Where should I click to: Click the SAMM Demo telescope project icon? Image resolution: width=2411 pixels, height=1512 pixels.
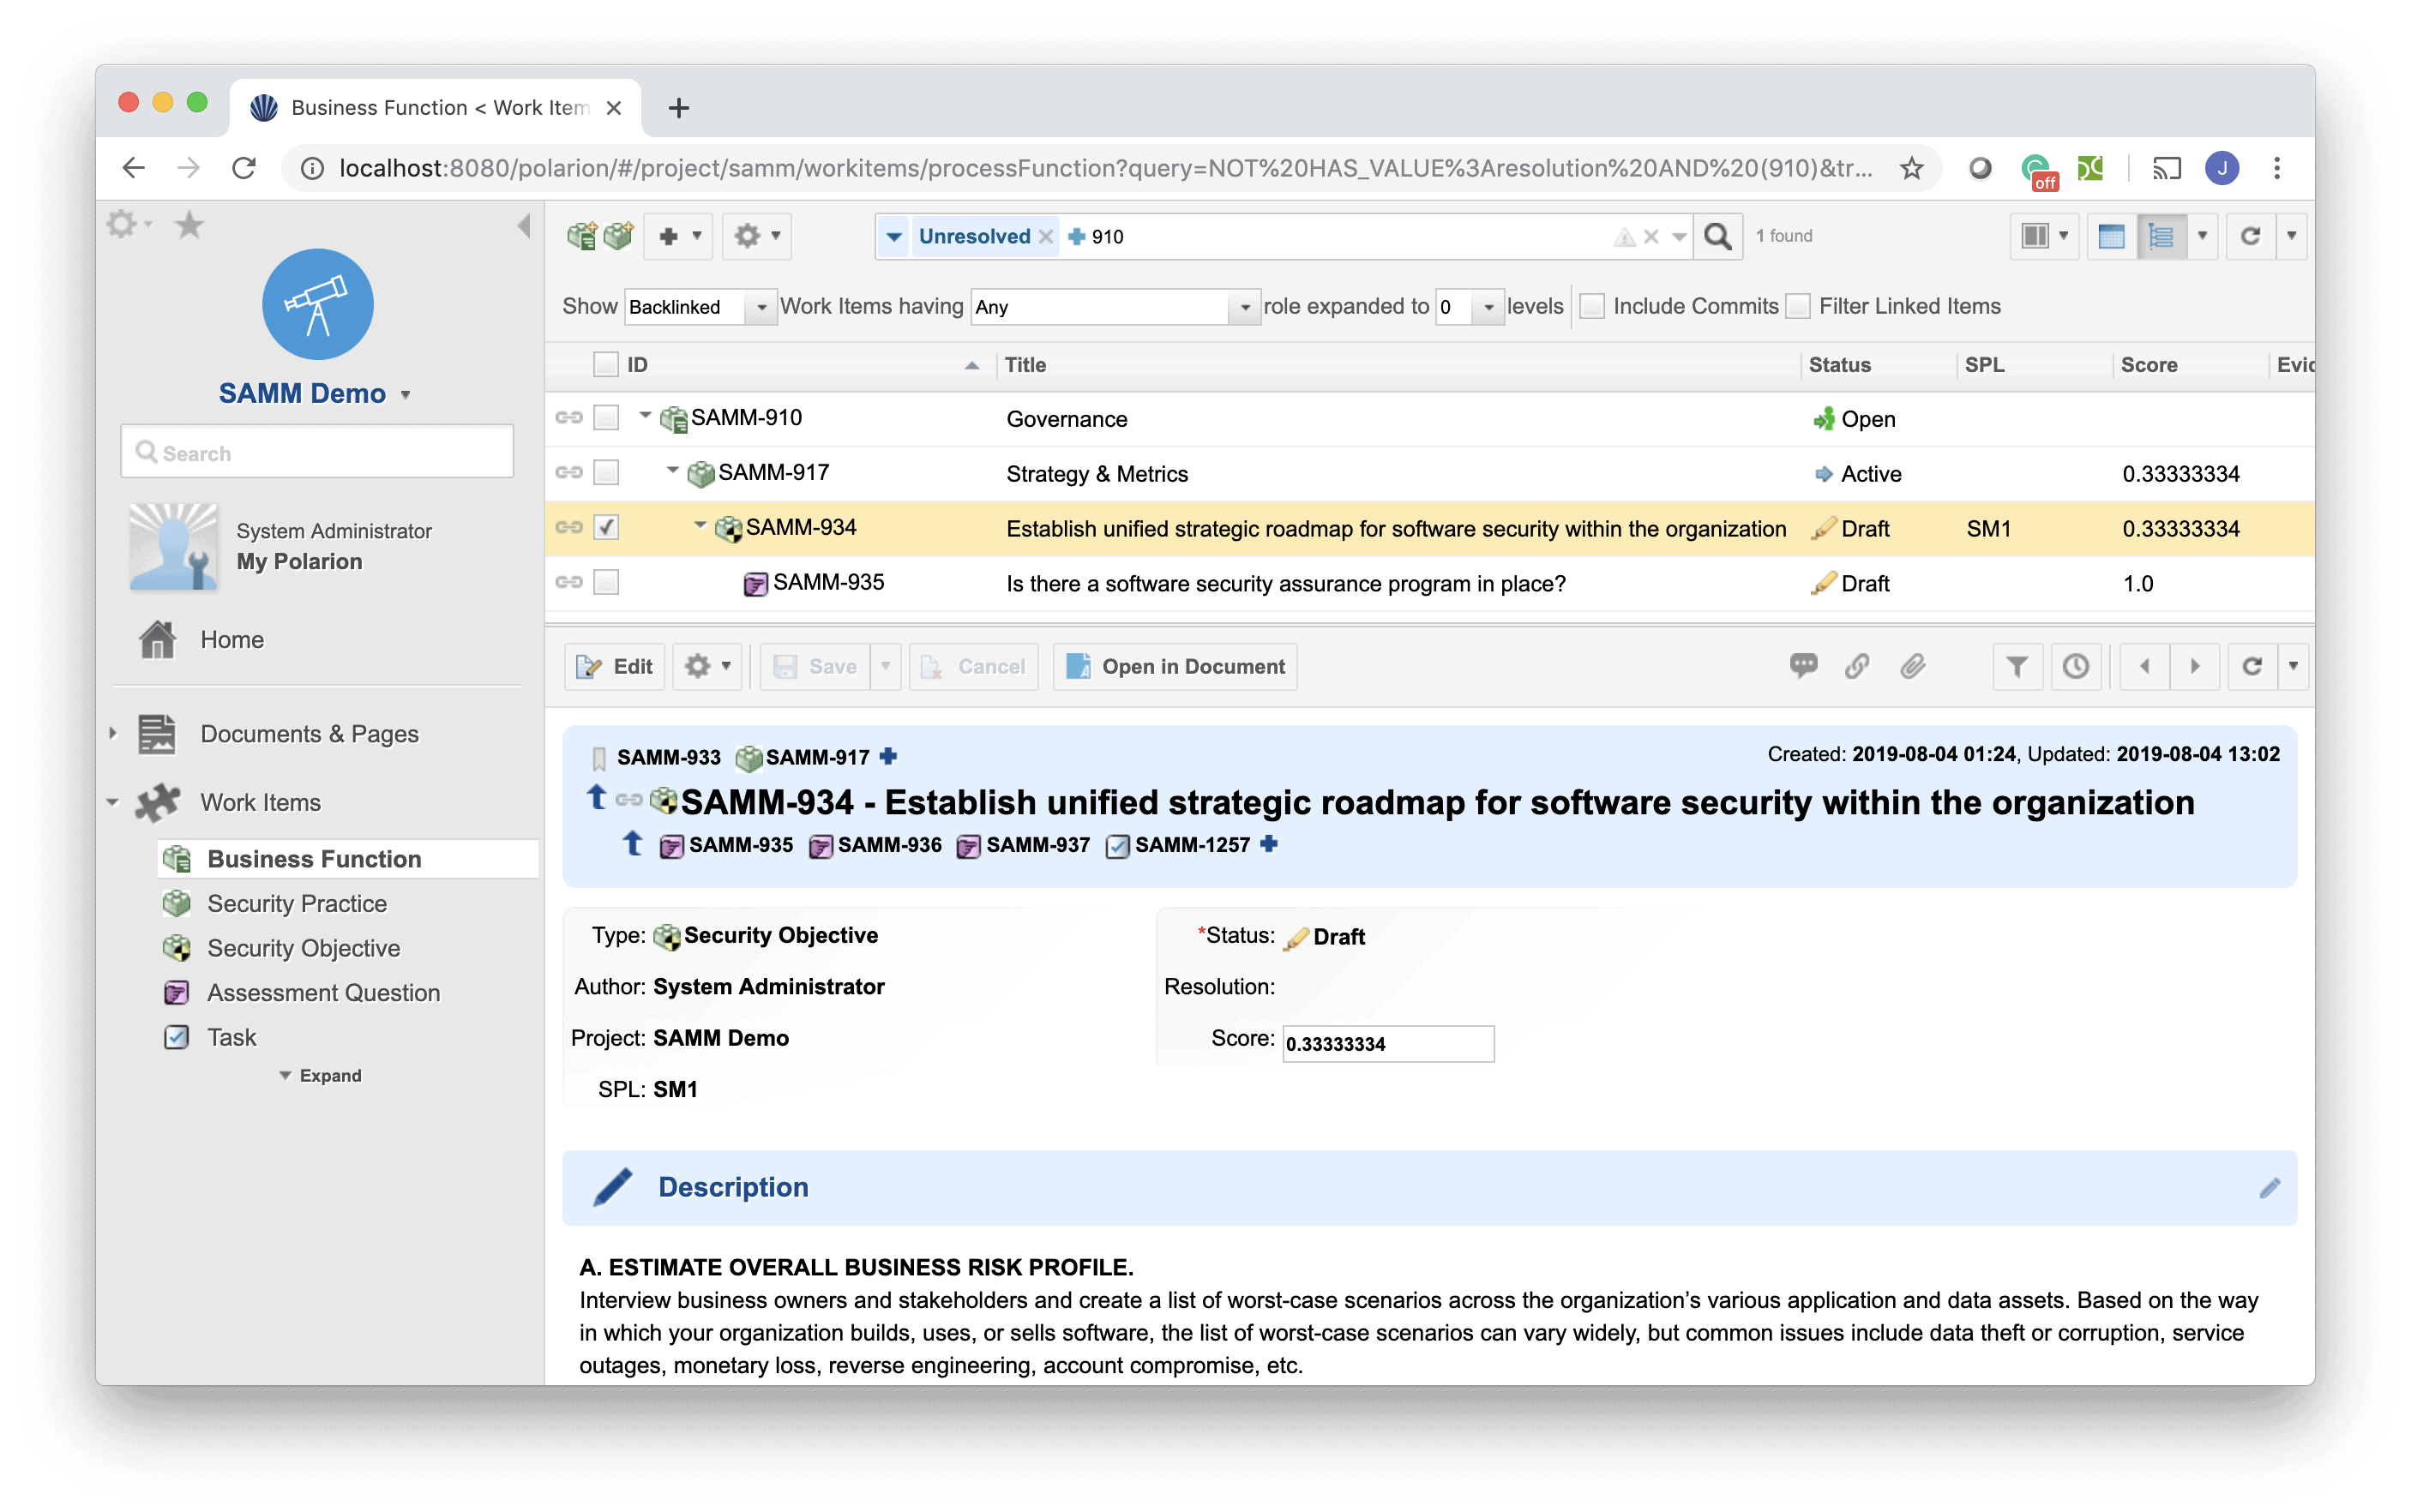coord(318,304)
